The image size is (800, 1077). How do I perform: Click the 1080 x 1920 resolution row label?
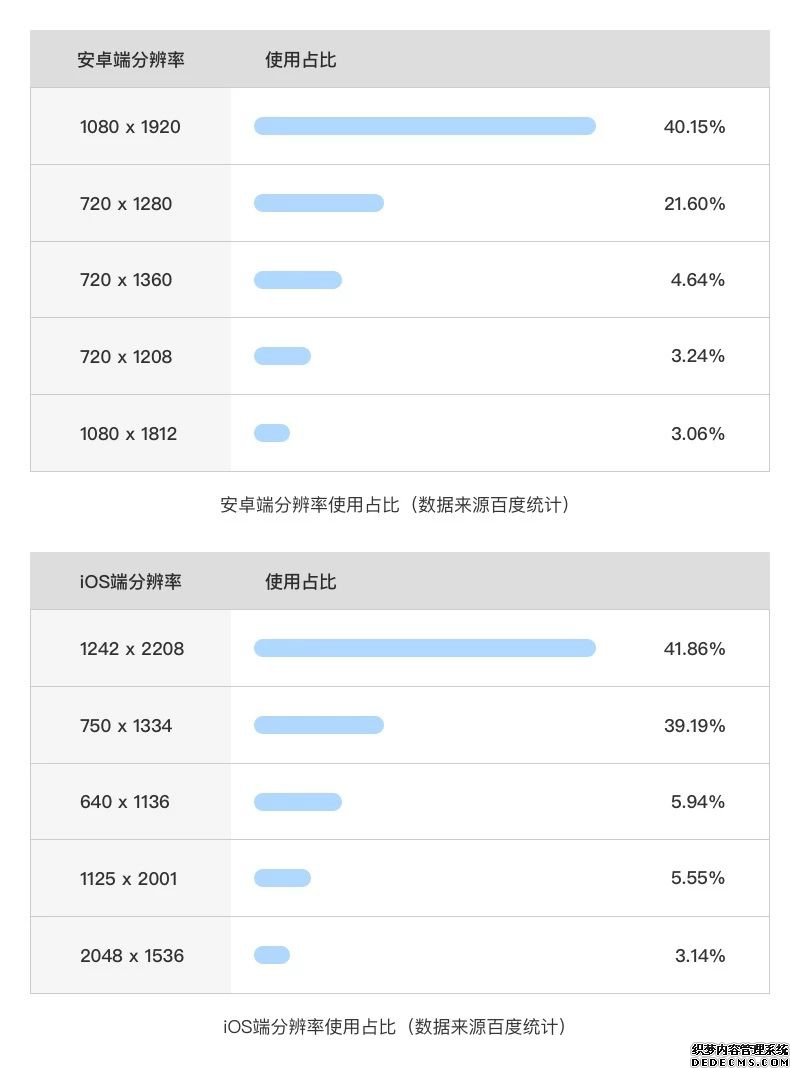130,127
